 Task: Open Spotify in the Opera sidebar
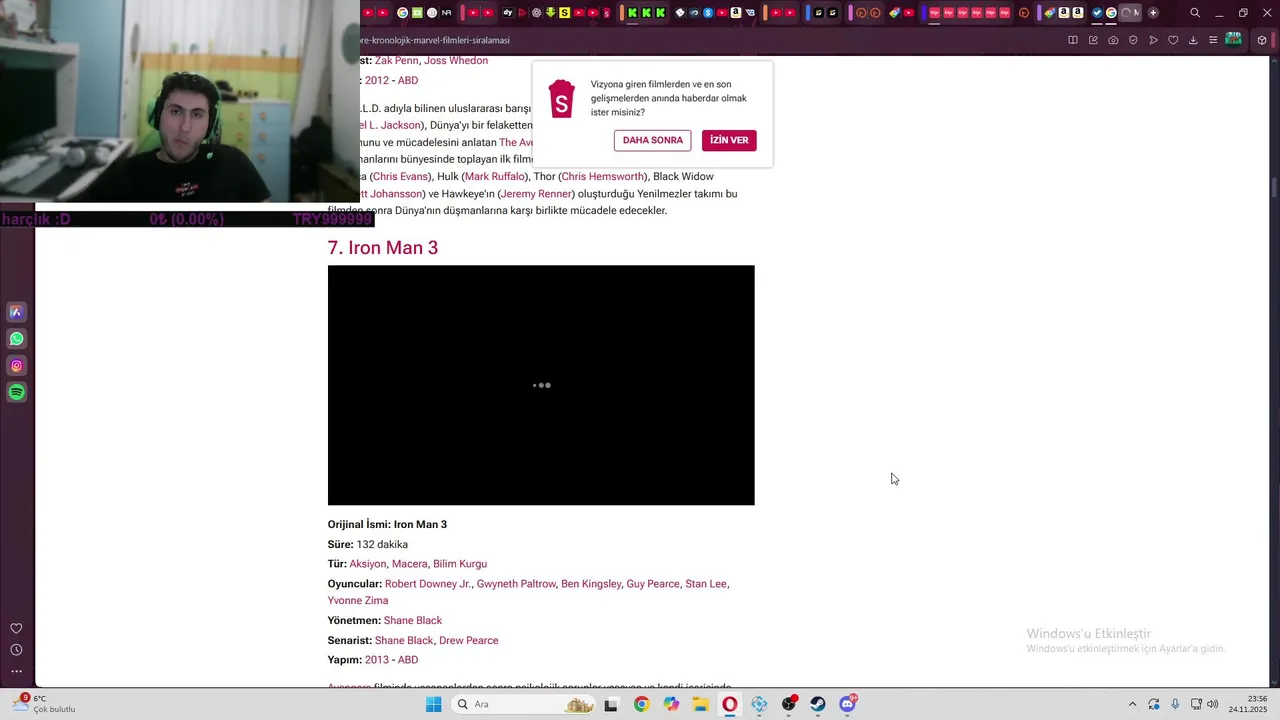(16, 392)
